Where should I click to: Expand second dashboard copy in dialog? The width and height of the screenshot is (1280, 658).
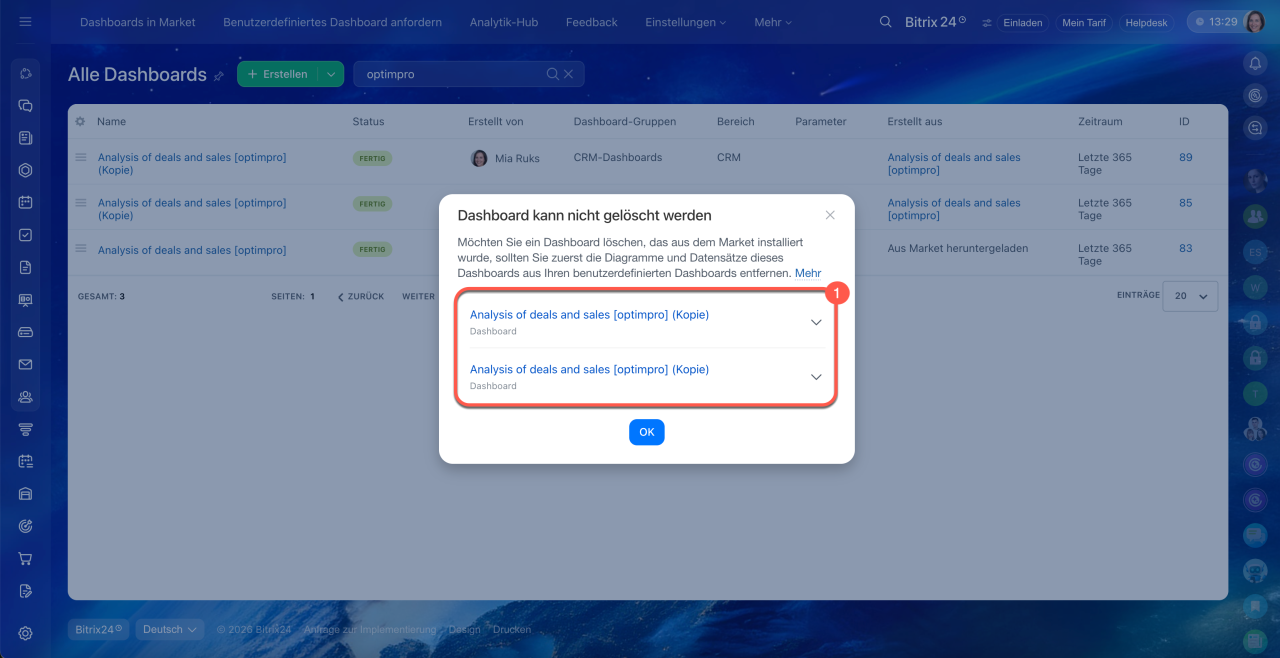point(816,377)
